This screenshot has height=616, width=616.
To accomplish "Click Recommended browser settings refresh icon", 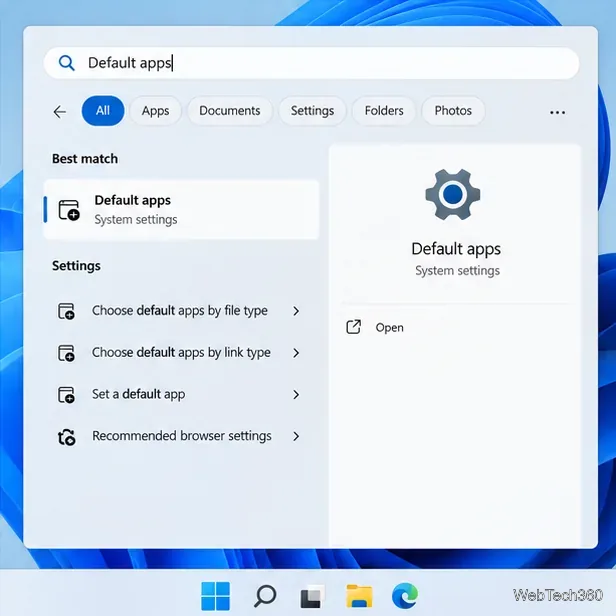I will pos(66,437).
